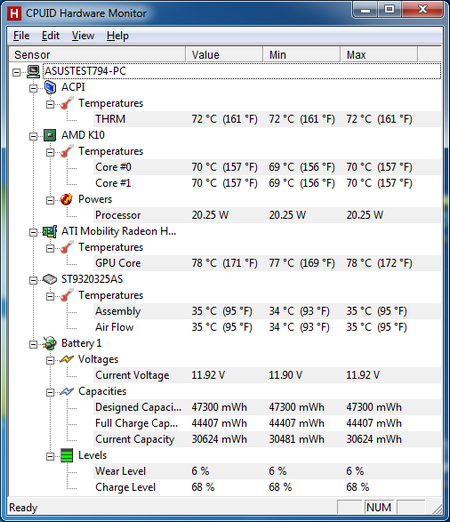450x522 pixels.
Task: Click the CPUID red H title bar icon
Action: point(14,13)
